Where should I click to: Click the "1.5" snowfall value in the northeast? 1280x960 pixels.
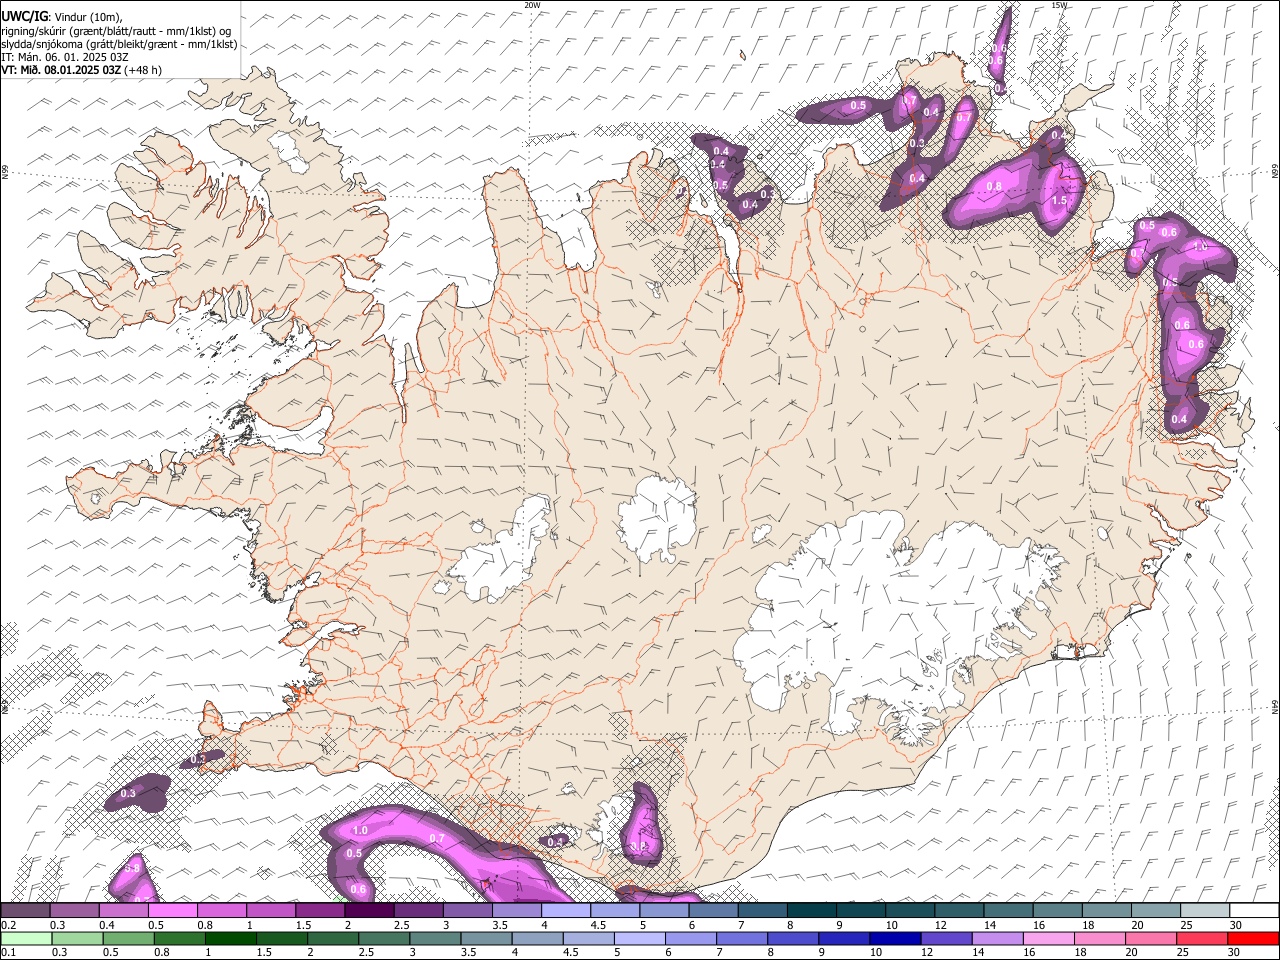tap(1059, 200)
